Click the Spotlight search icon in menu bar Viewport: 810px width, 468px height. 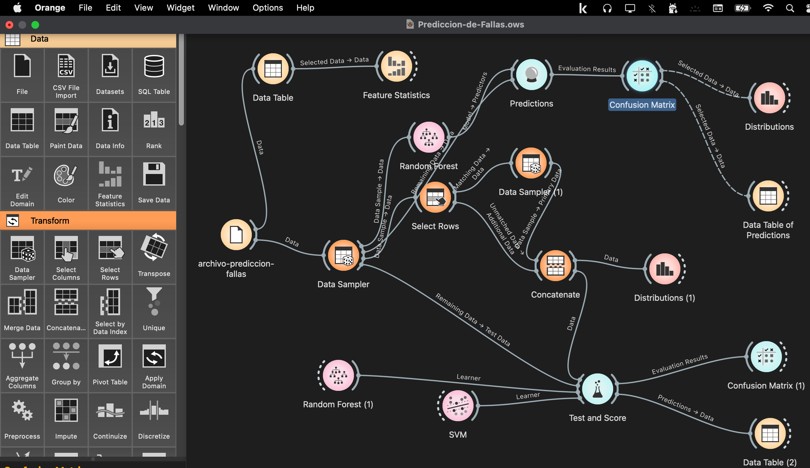[x=790, y=8]
